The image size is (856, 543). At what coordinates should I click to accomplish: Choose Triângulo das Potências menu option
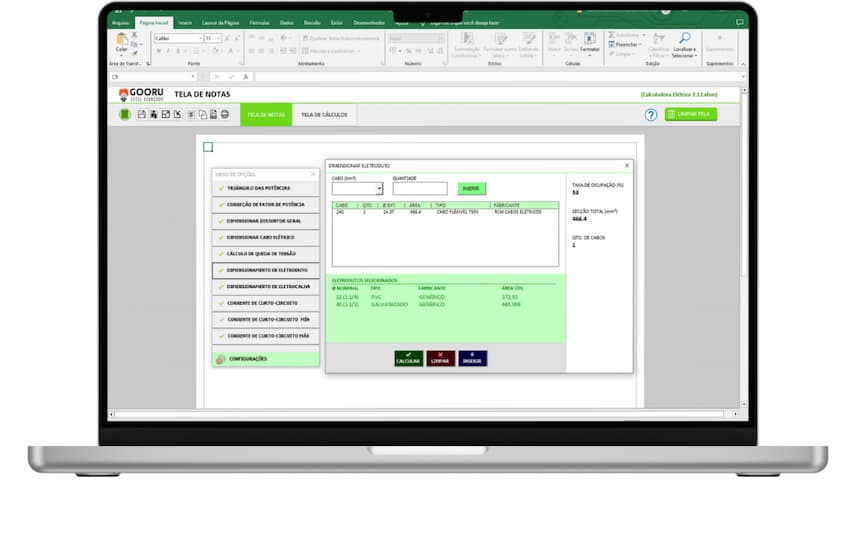coord(266,188)
